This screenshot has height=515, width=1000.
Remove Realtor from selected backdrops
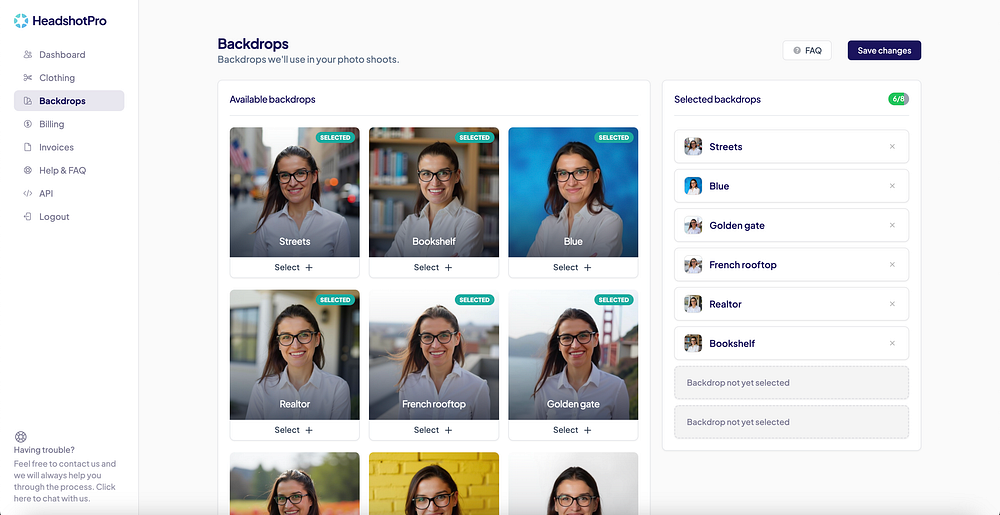(892, 304)
